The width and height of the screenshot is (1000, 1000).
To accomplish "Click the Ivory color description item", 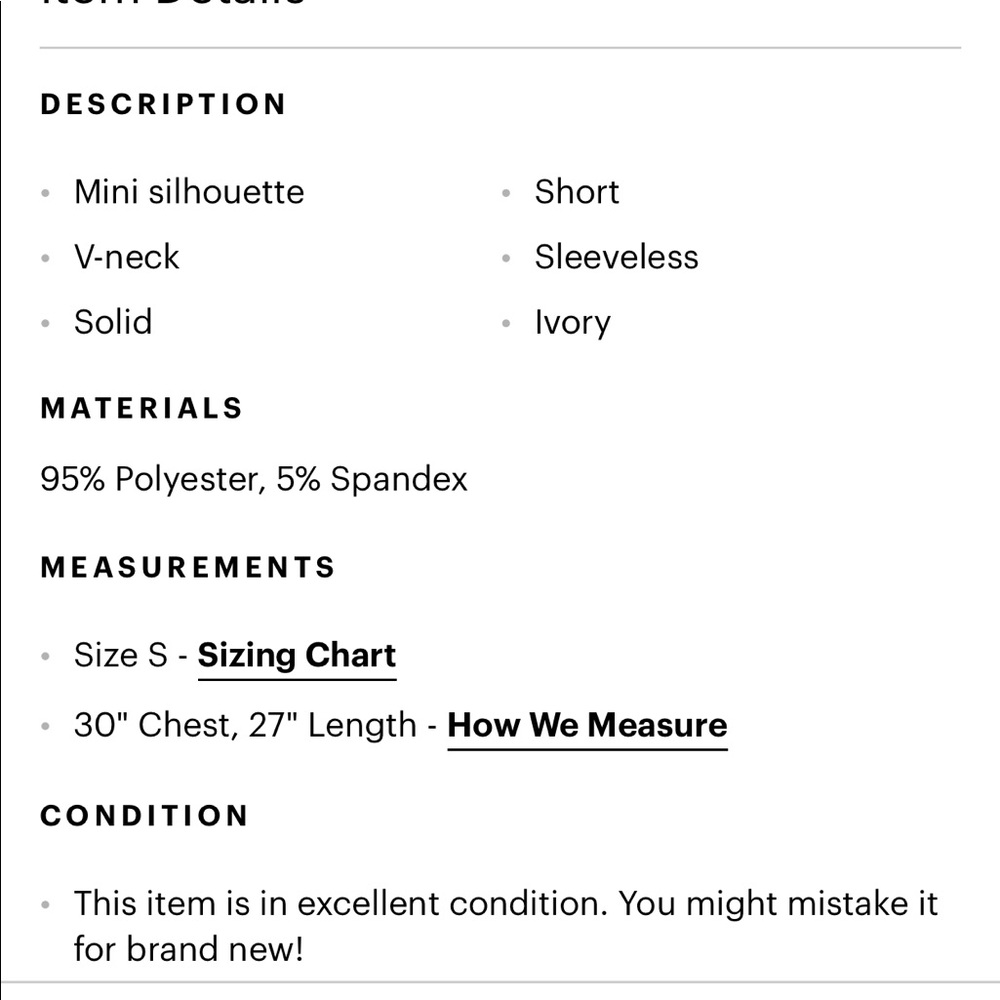I will pyautogui.click(x=572, y=323).
